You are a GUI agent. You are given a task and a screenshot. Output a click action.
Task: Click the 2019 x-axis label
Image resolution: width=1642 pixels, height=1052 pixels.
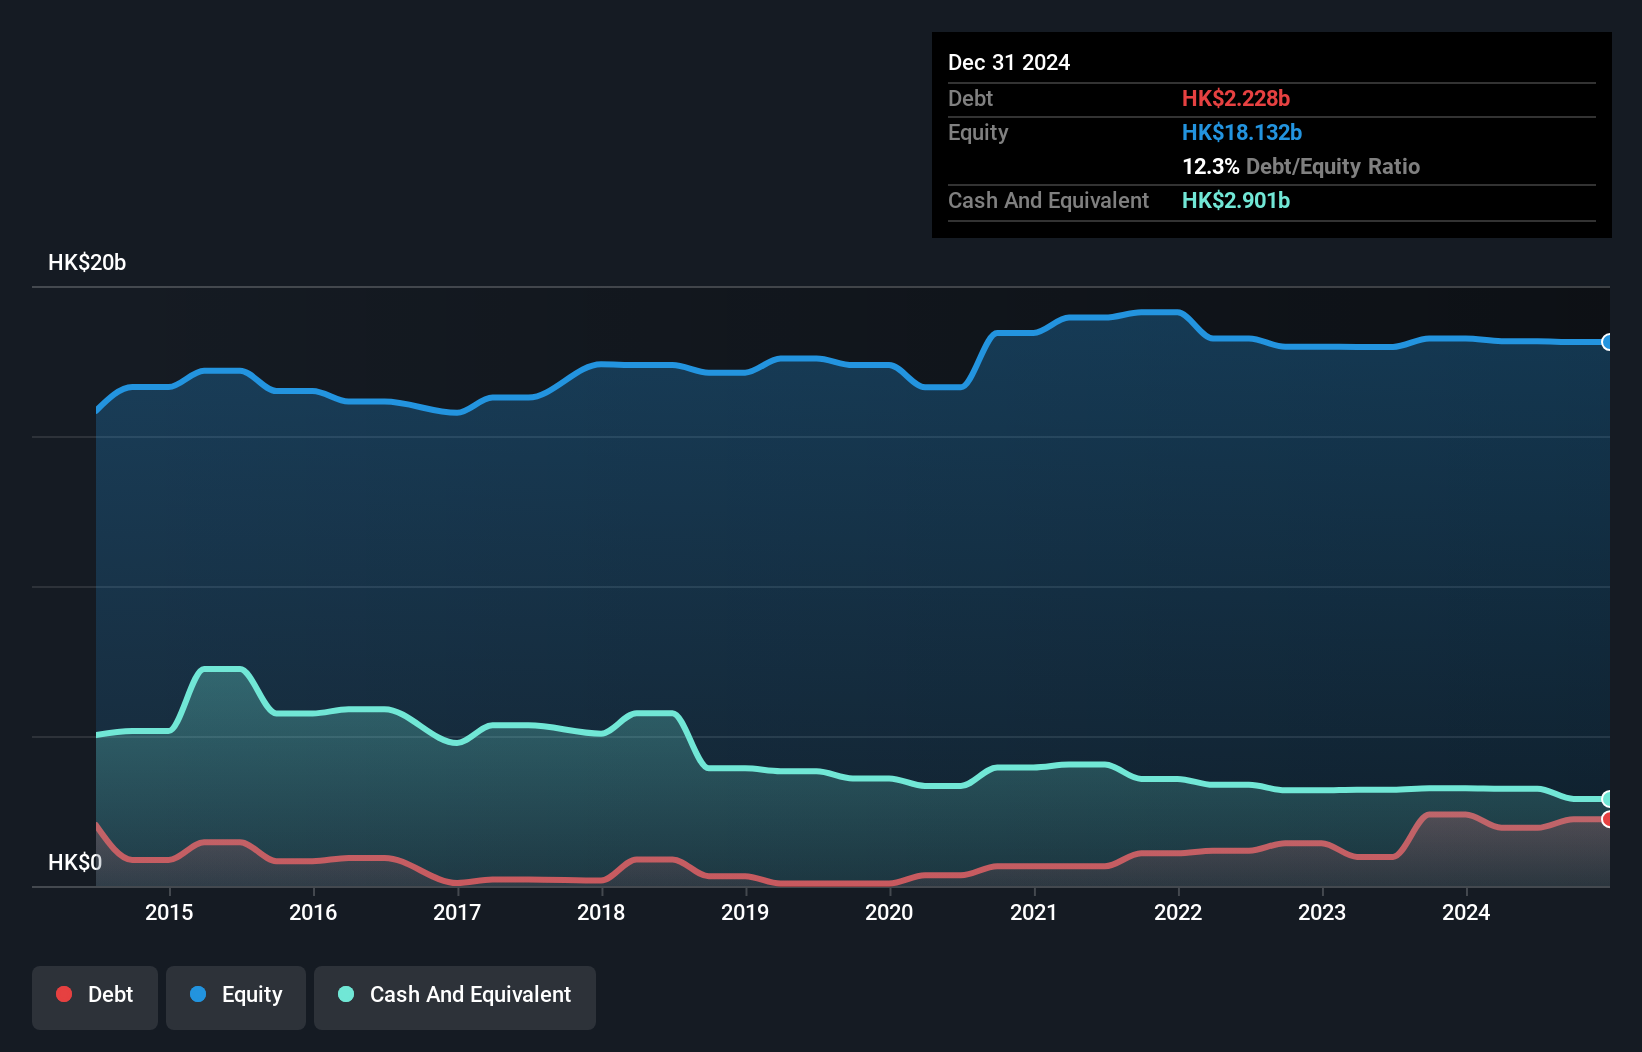click(745, 912)
